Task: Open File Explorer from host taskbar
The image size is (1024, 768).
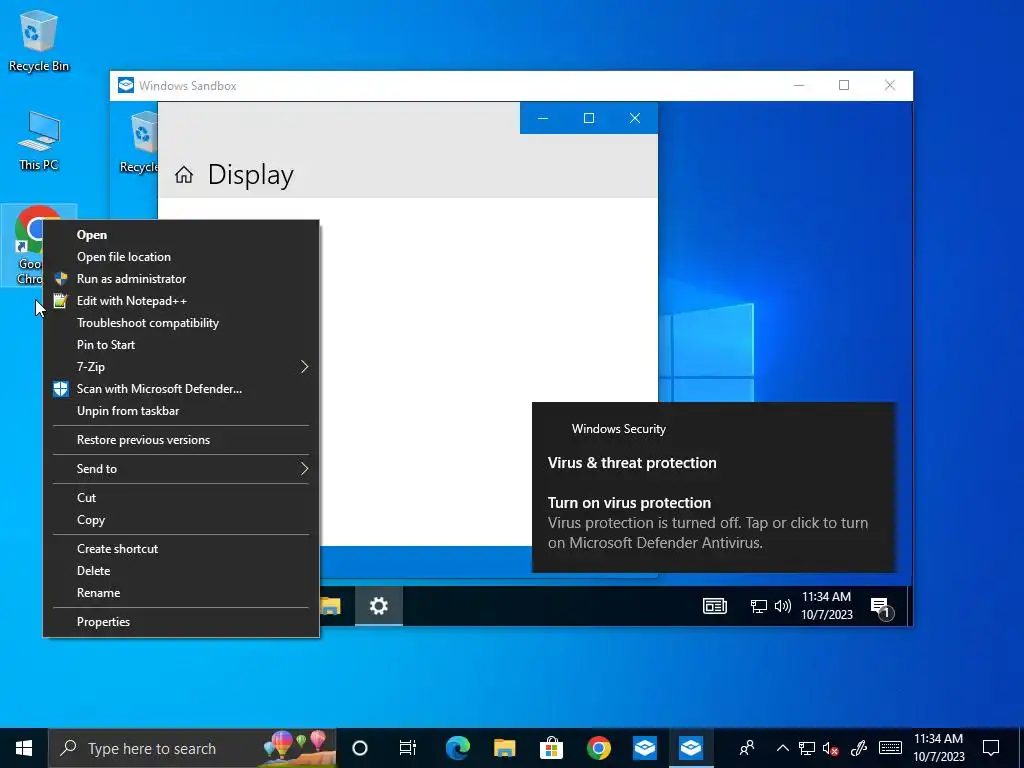Action: tap(504, 748)
